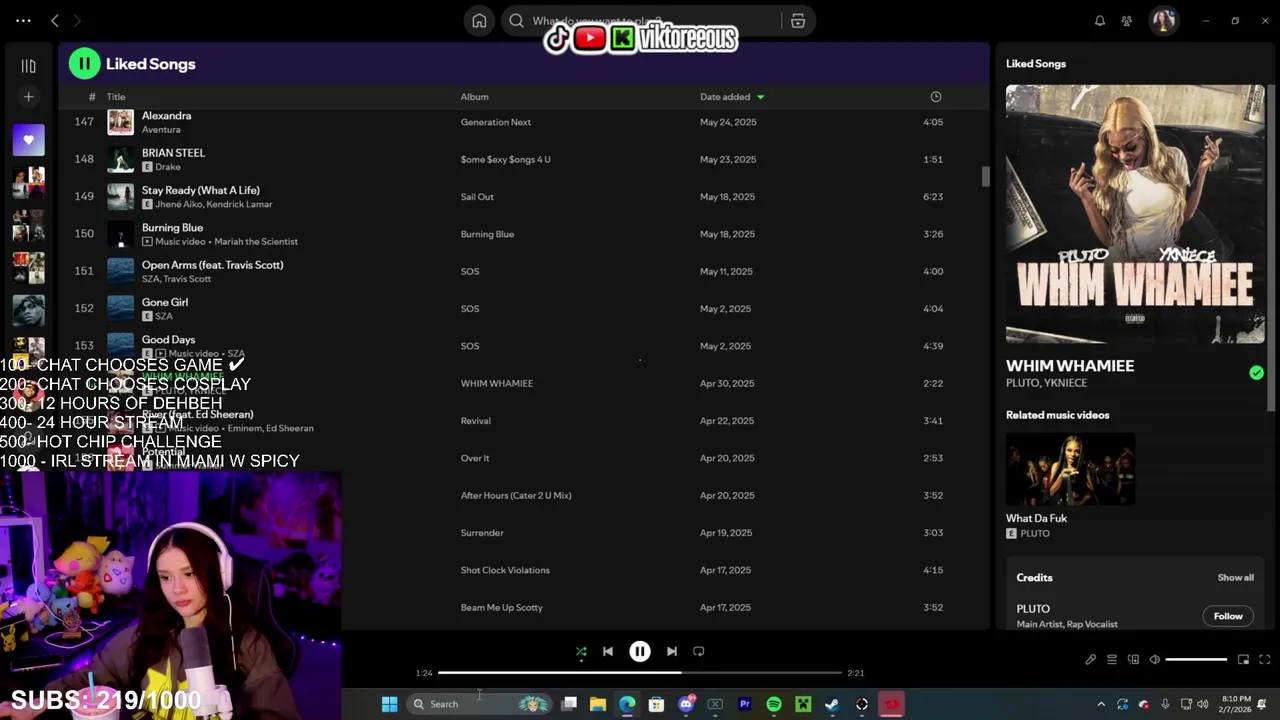The height and width of the screenshot is (720, 1280).
Task: Open the artist Mariah the Scientist
Action: (x=256, y=242)
